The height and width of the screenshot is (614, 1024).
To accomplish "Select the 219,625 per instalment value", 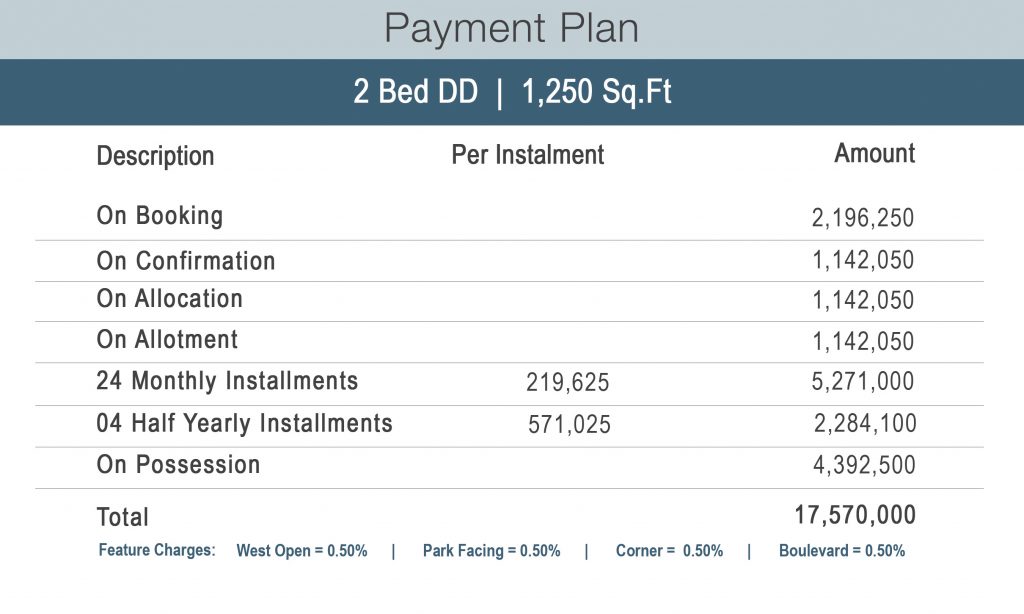I will 568,383.
